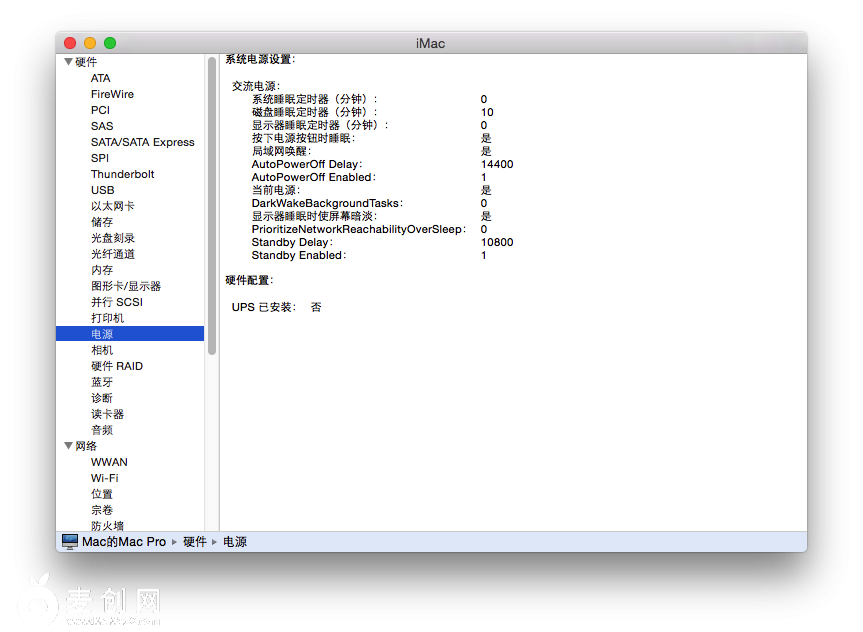Select 硬件 RAID in the sidebar

click(x=116, y=366)
